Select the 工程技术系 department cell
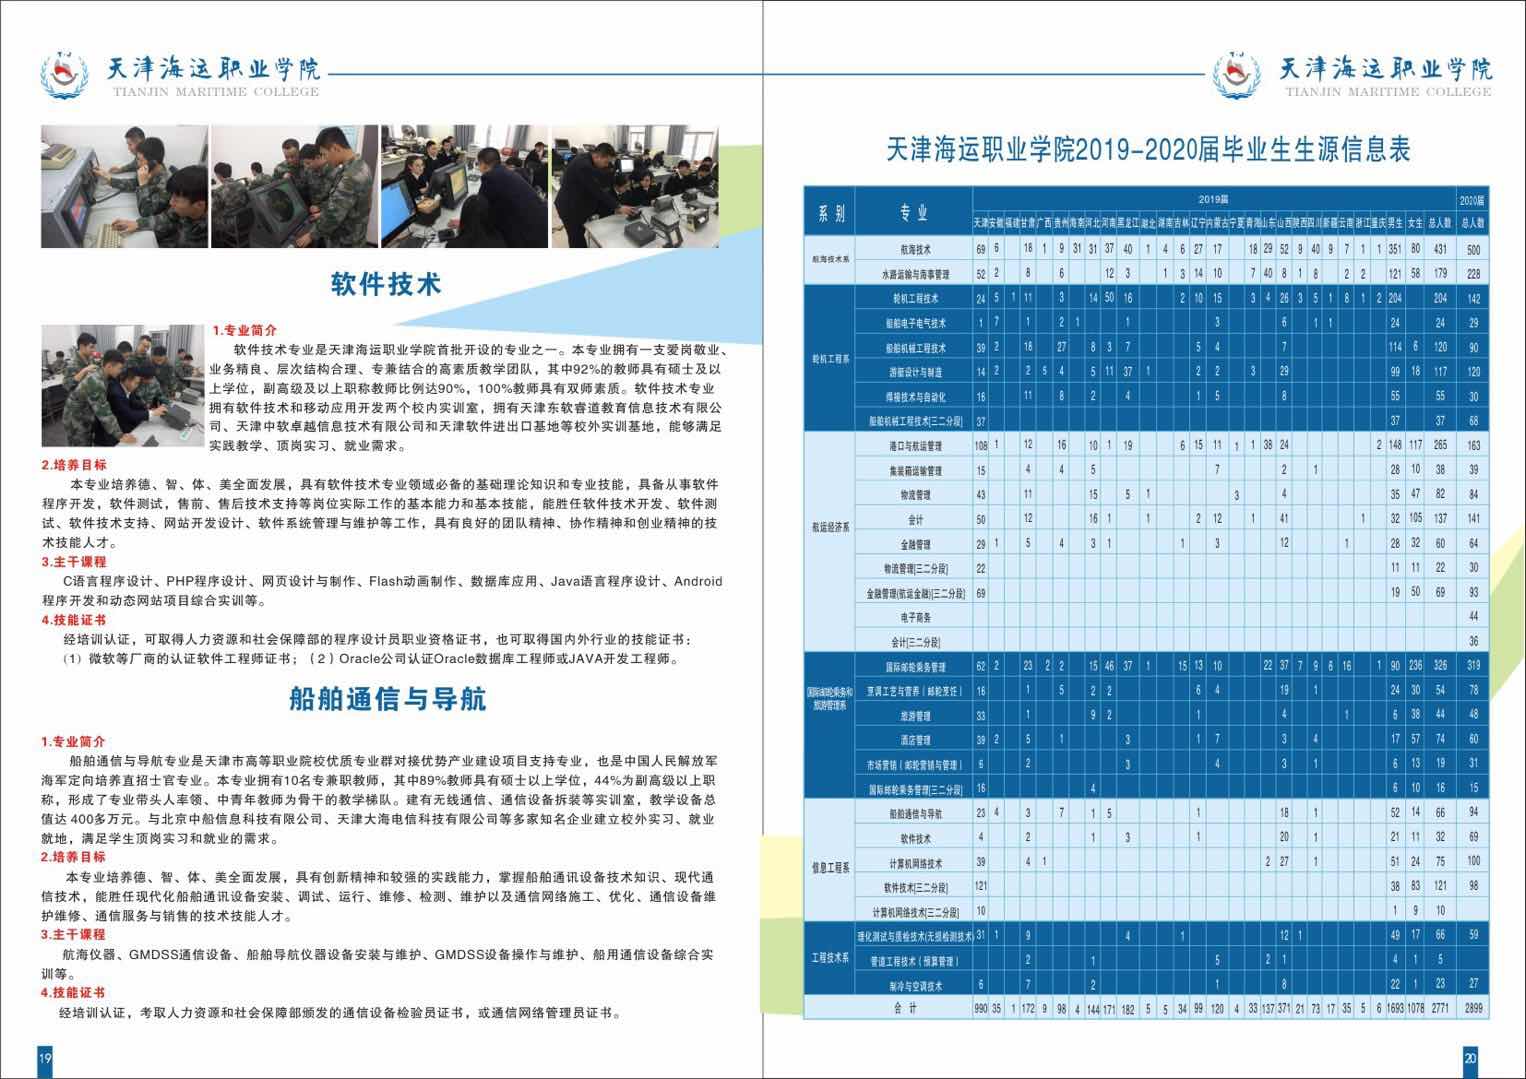The height and width of the screenshot is (1079, 1526). coord(831,960)
